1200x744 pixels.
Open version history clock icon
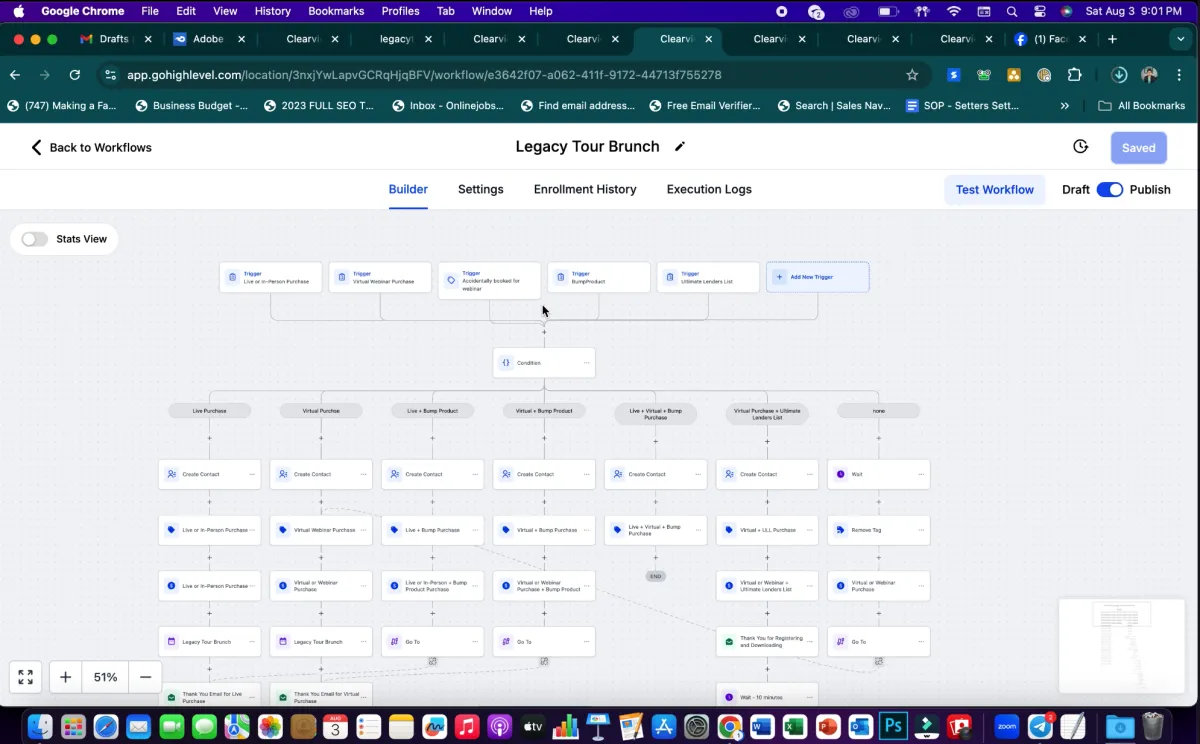1080,146
